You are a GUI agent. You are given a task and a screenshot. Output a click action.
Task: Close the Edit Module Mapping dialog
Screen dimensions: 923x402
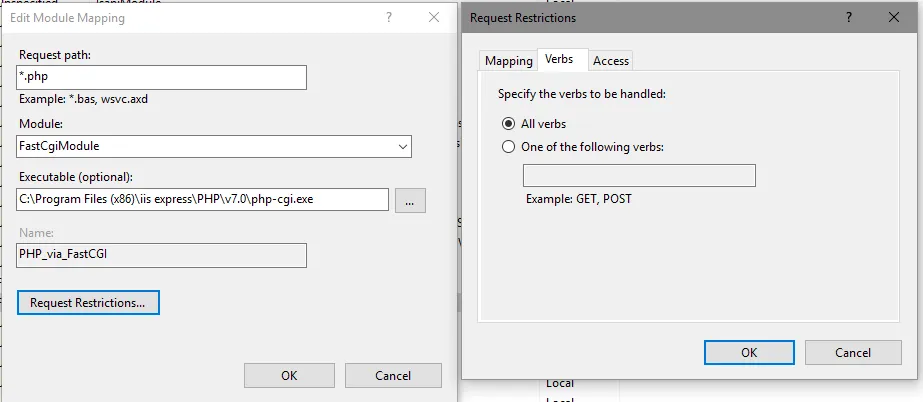click(433, 18)
